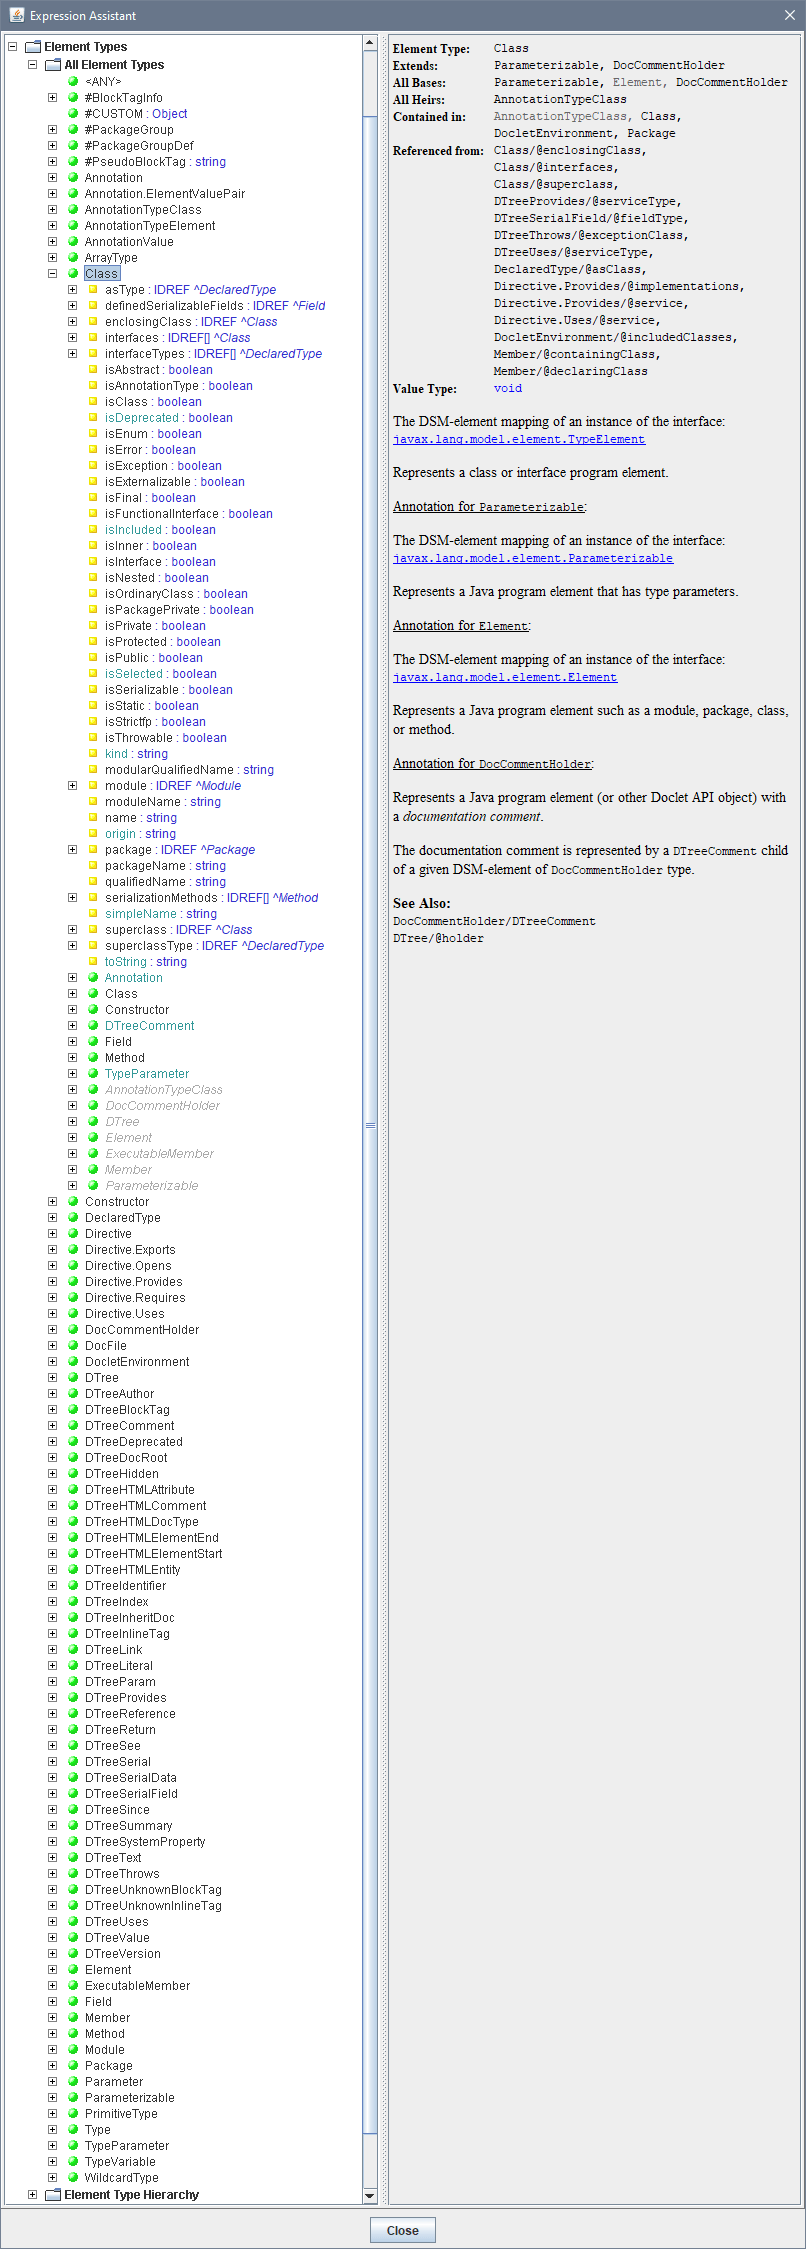The height and width of the screenshot is (2249, 806).
Task: Expand the Directive.Requires node
Action: tap(52, 1298)
